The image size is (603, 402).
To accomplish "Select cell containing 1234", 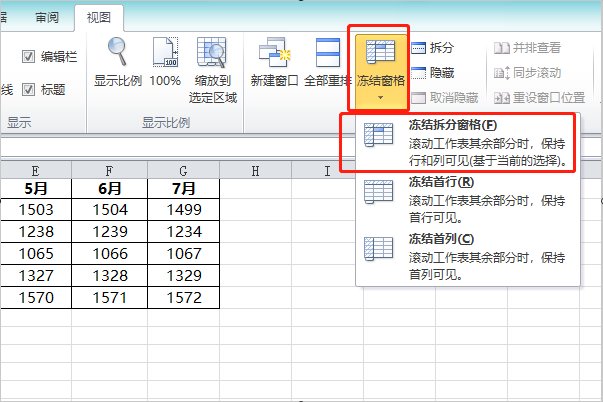I will tap(183, 232).
